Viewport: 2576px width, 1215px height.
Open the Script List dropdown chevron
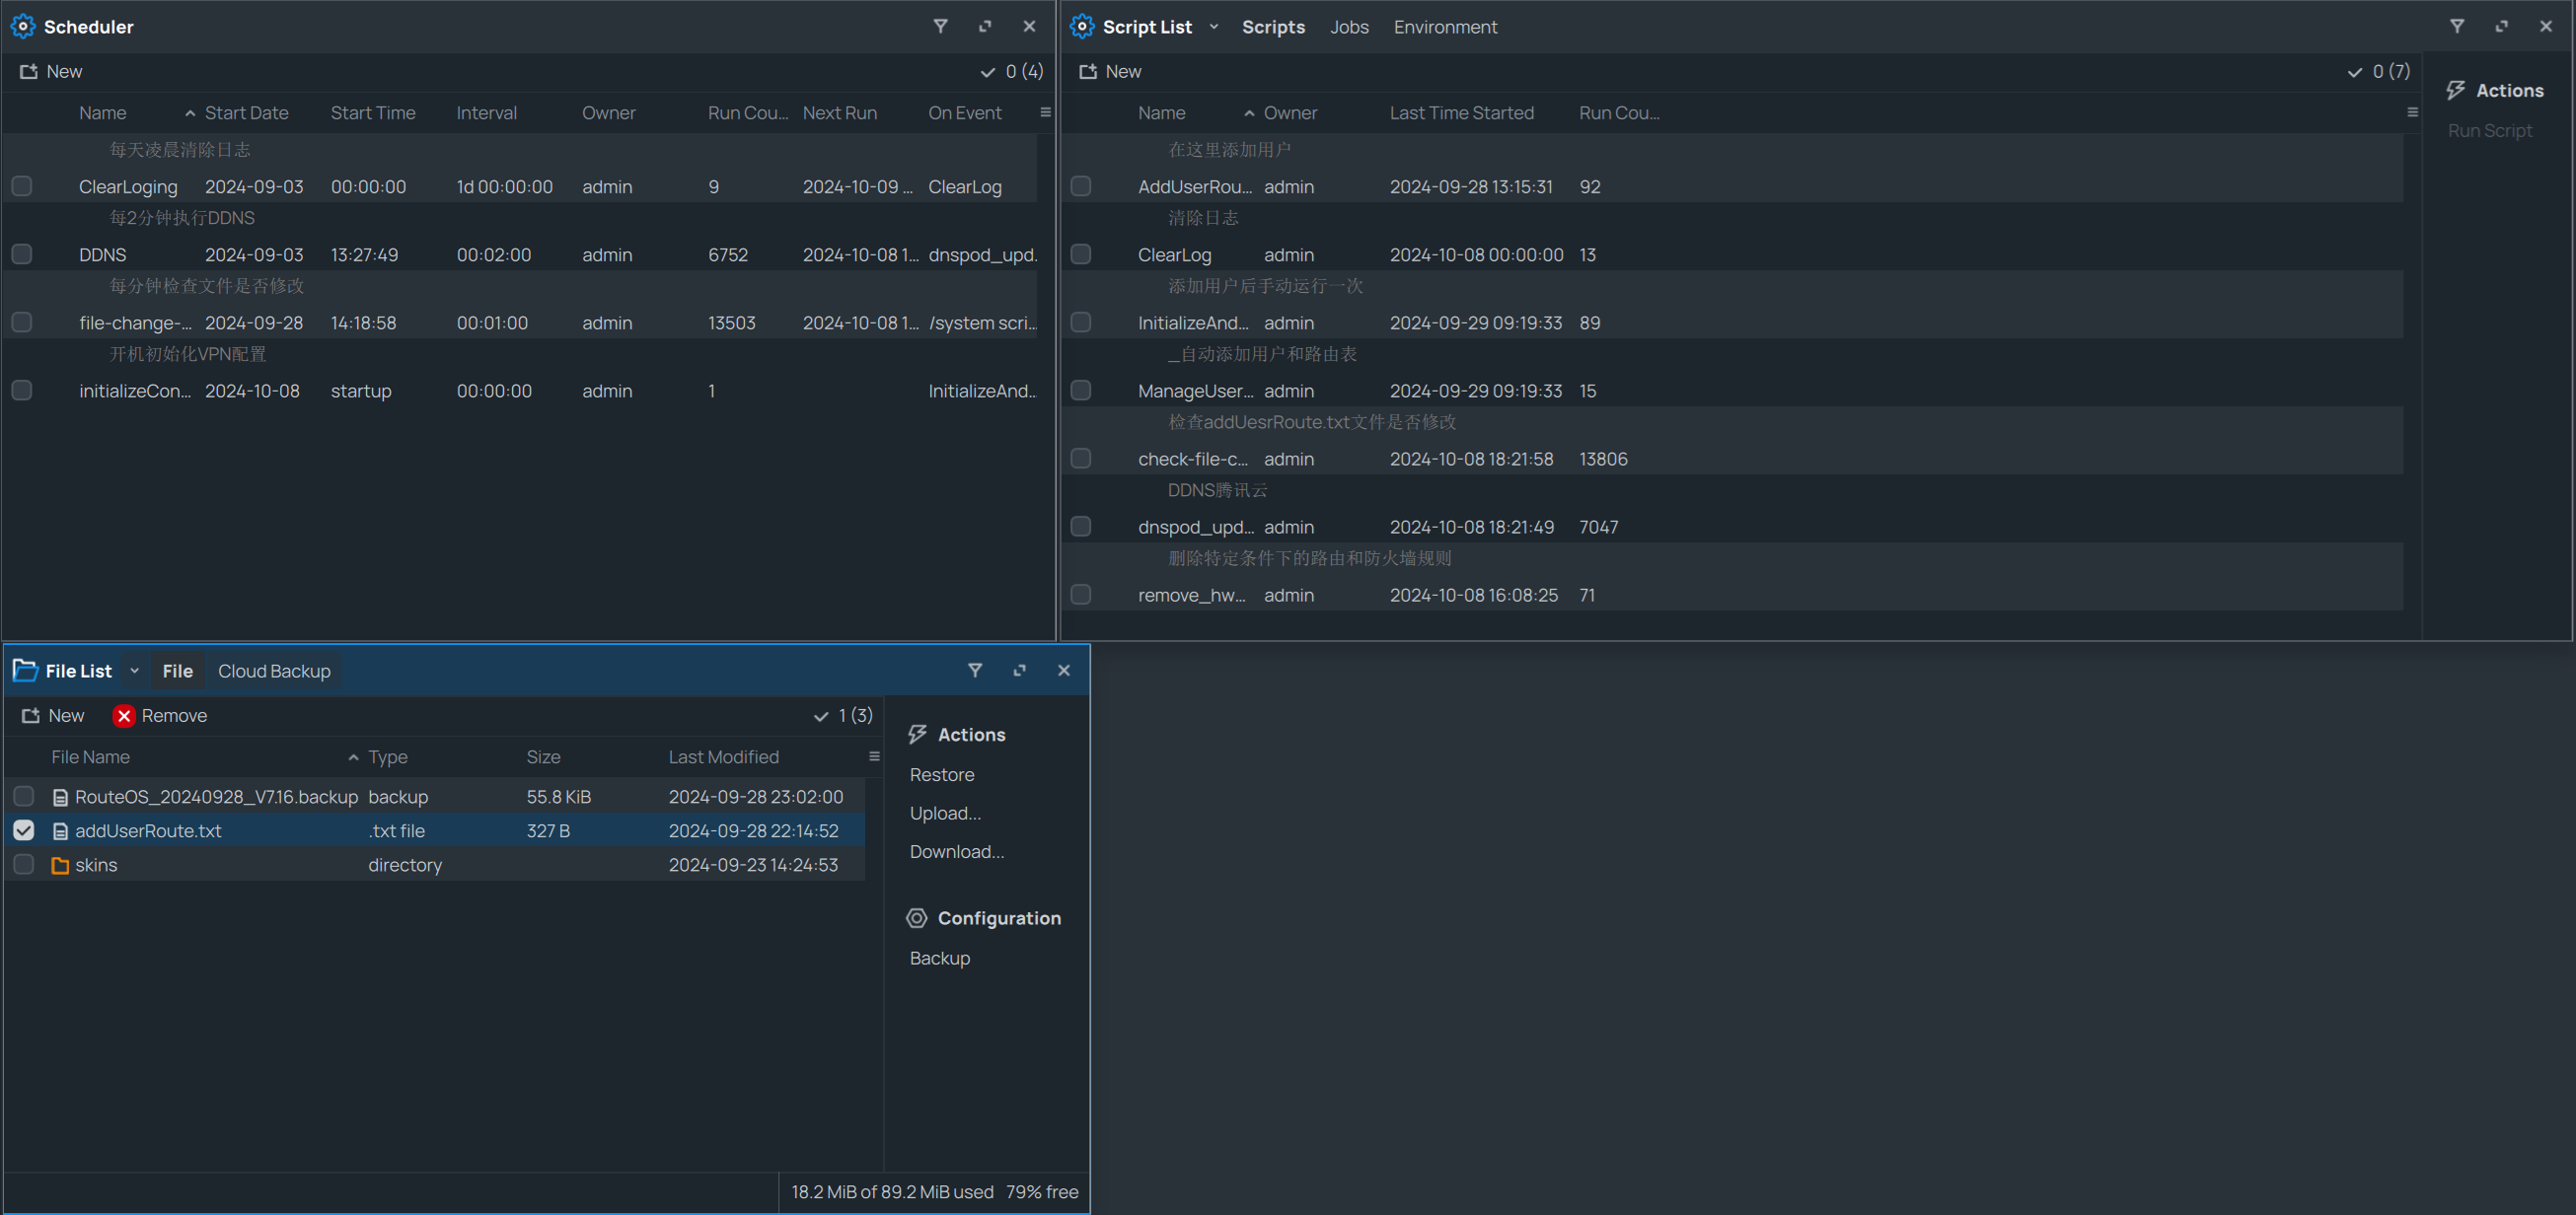(1214, 27)
